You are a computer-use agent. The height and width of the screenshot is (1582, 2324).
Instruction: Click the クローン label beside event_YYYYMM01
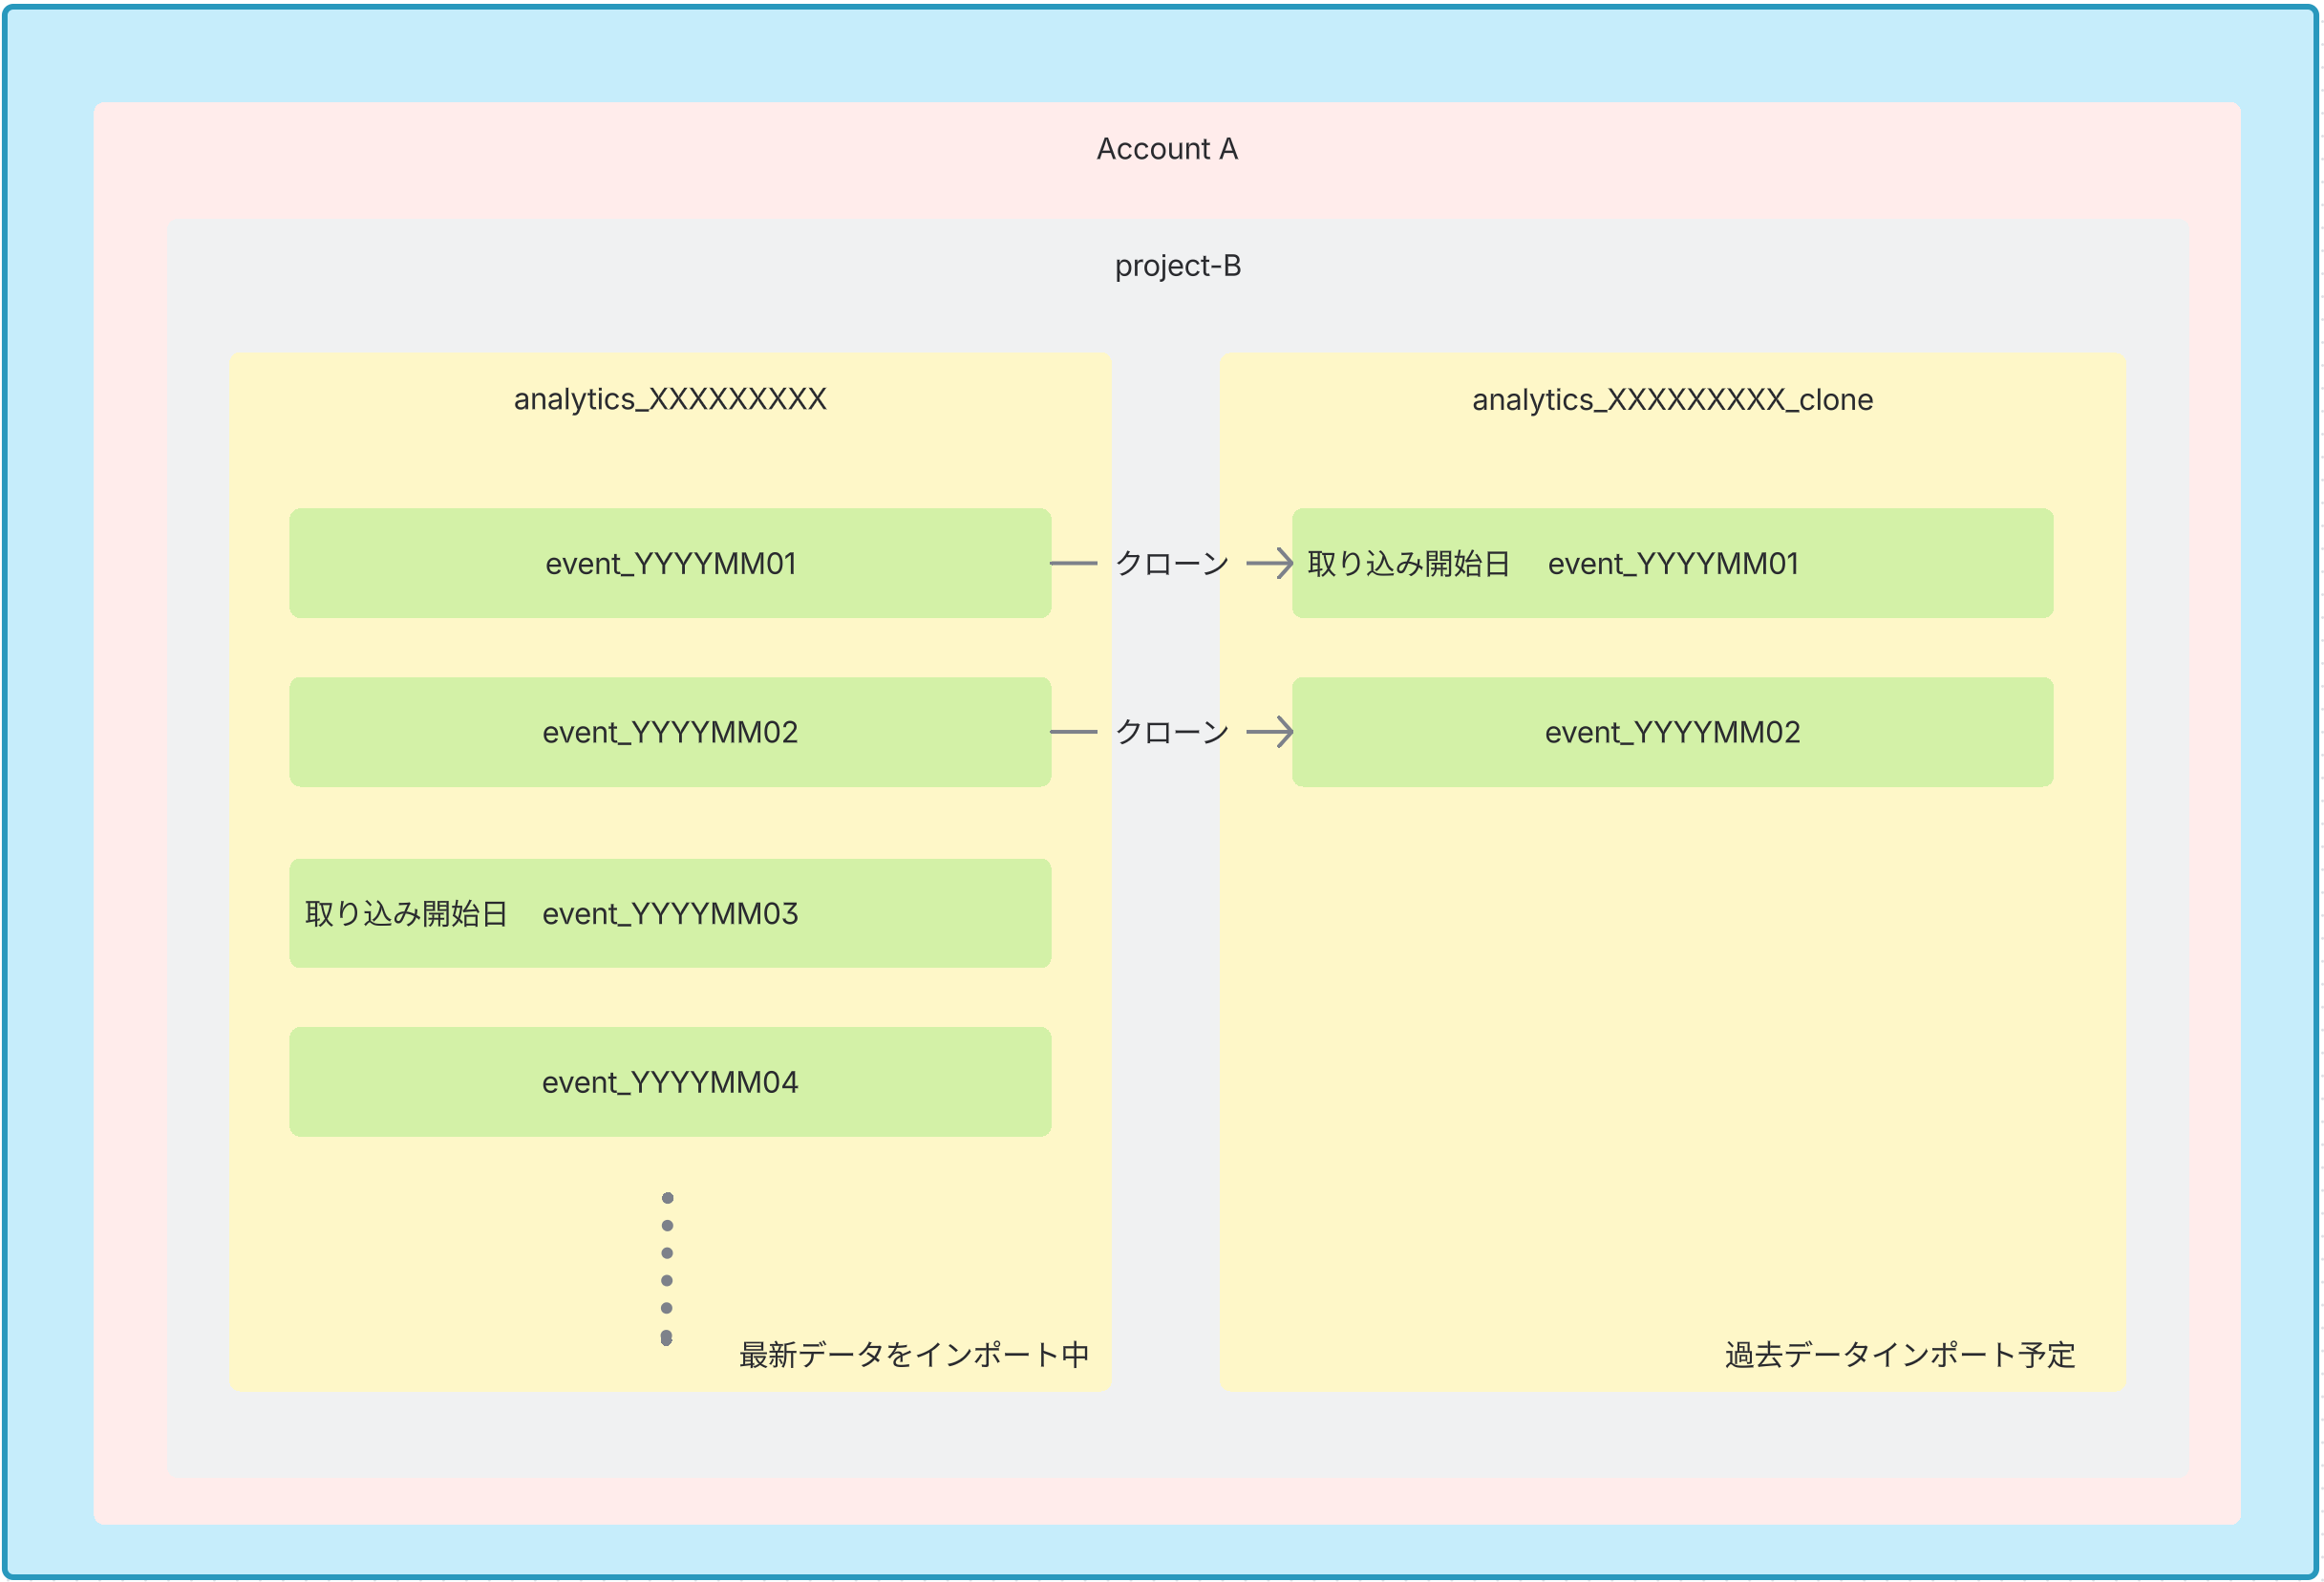coord(1171,563)
